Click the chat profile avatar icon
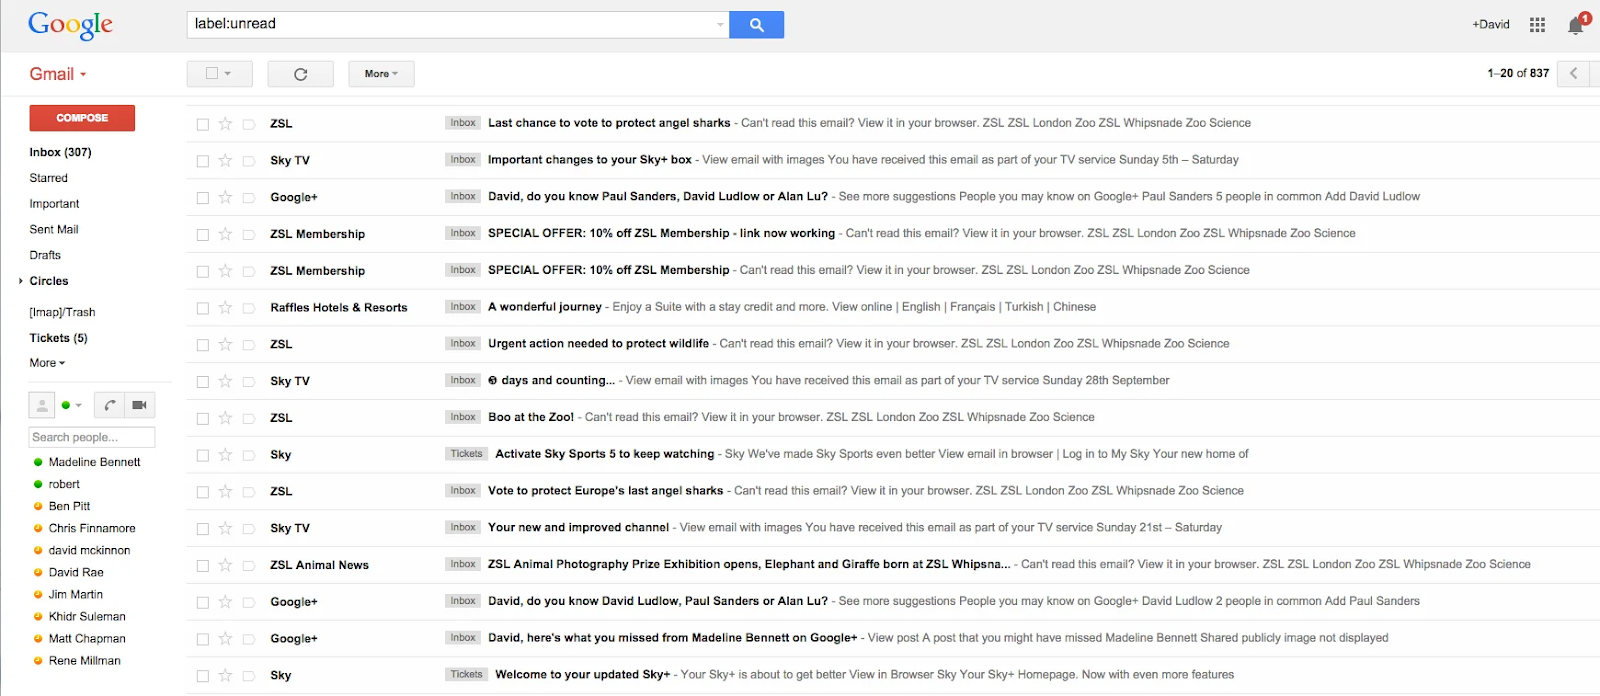The width and height of the screenshot is (1600, 696). coord(41,405)
